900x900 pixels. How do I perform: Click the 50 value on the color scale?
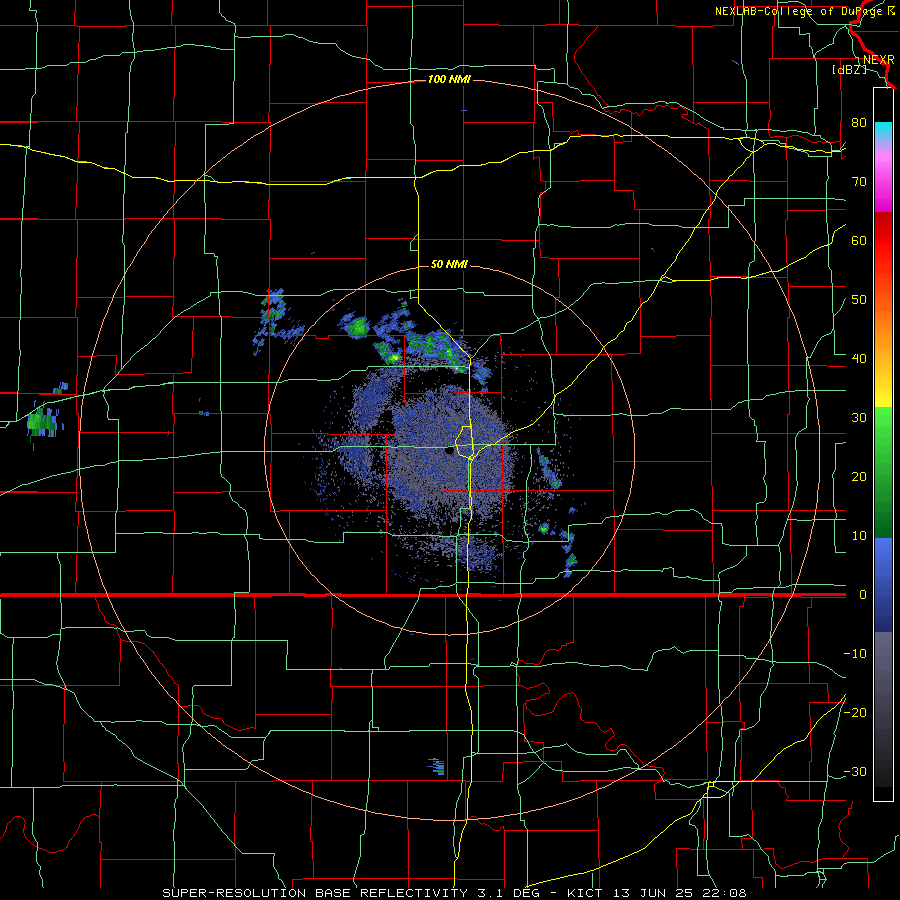click(x=859, y=300)
